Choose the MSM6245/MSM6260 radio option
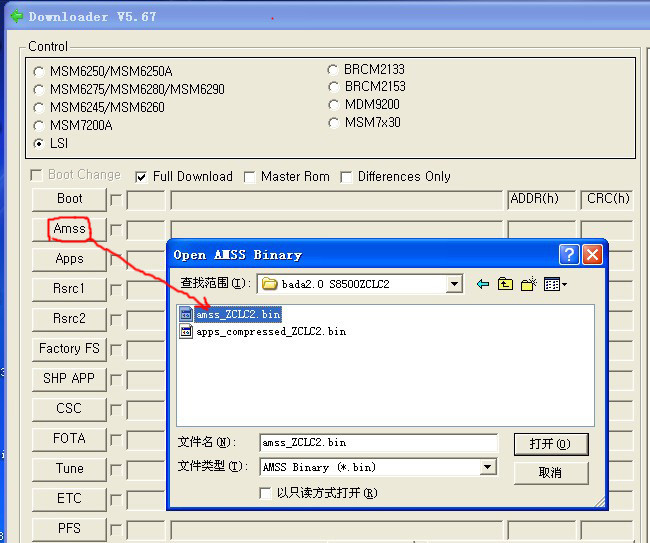Viewport: 650px width, 543px height. (x=39, y=108)
